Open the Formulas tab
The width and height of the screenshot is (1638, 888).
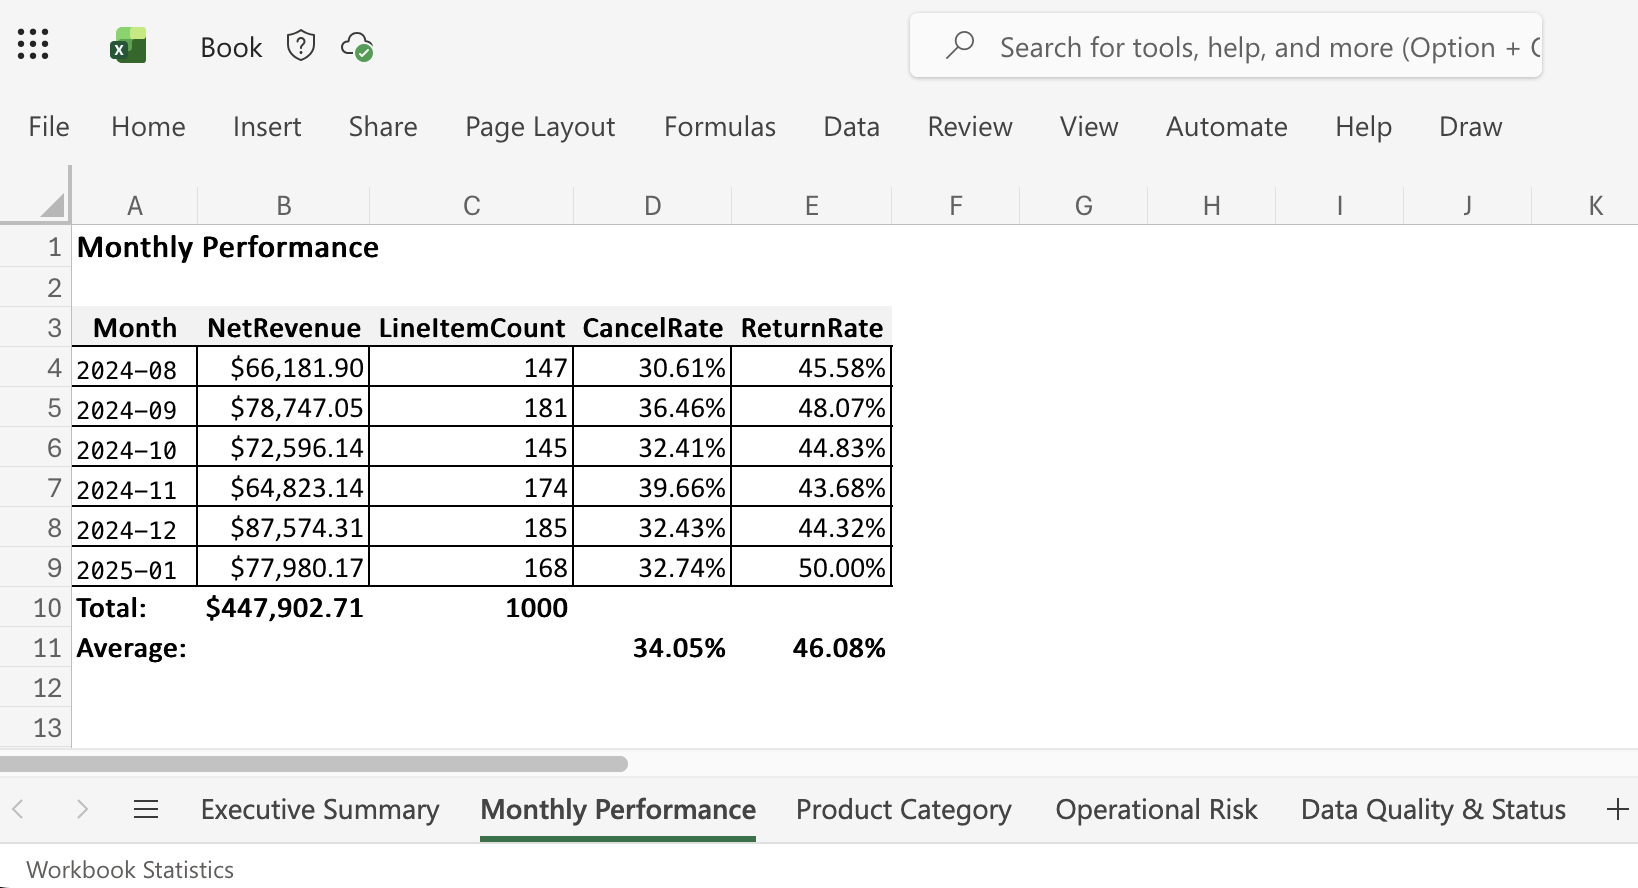(x=720, y=127)
